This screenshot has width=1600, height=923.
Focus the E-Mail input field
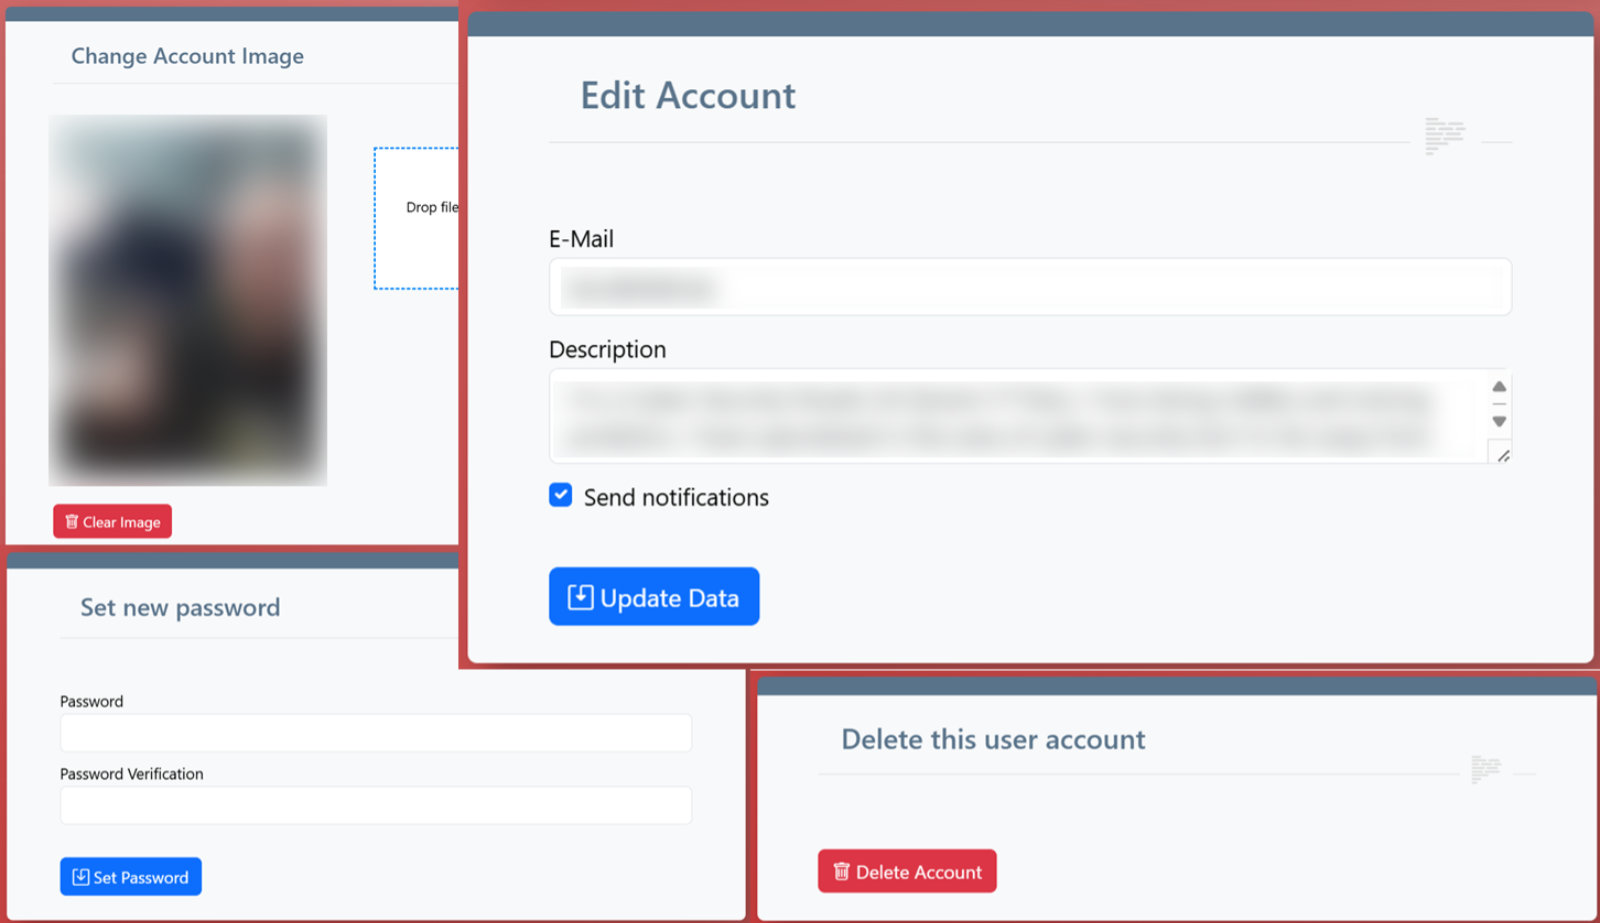click(1030, 287)
